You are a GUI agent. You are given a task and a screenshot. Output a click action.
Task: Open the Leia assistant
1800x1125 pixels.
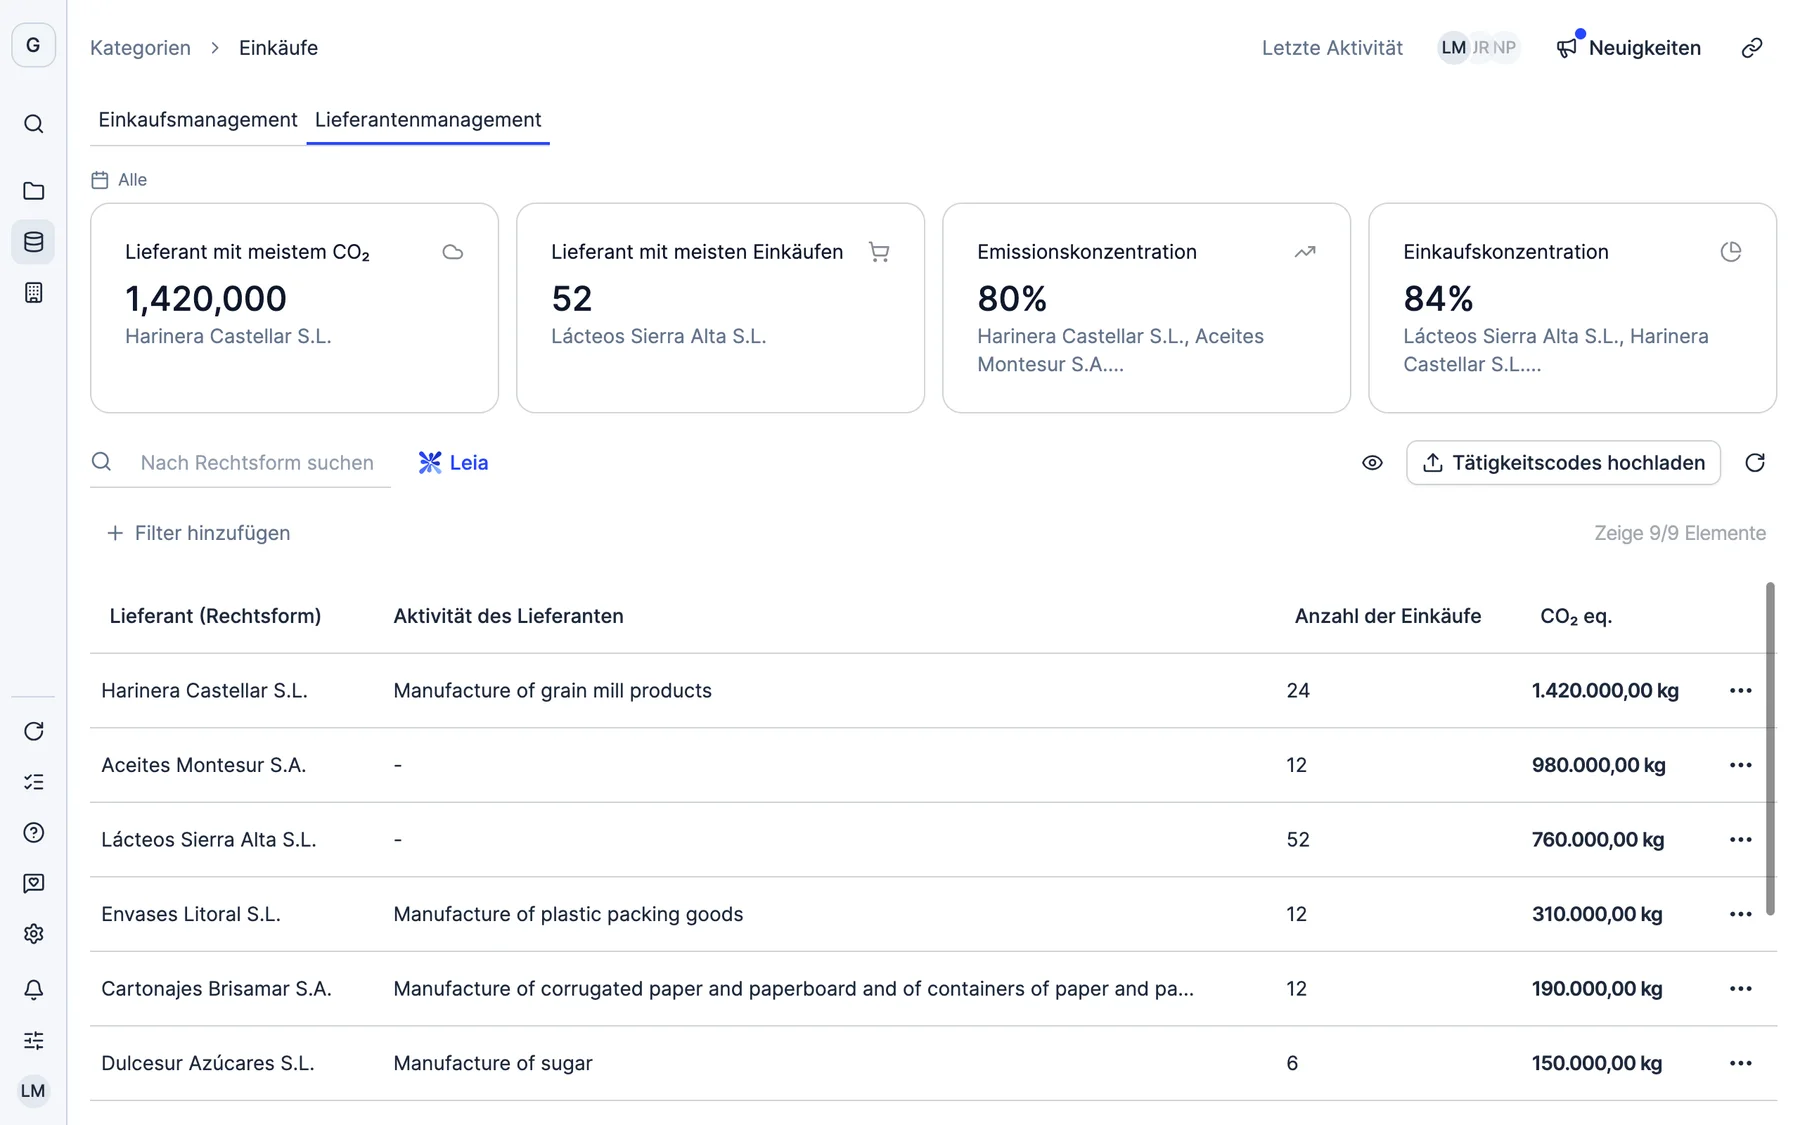click(453, 463)
